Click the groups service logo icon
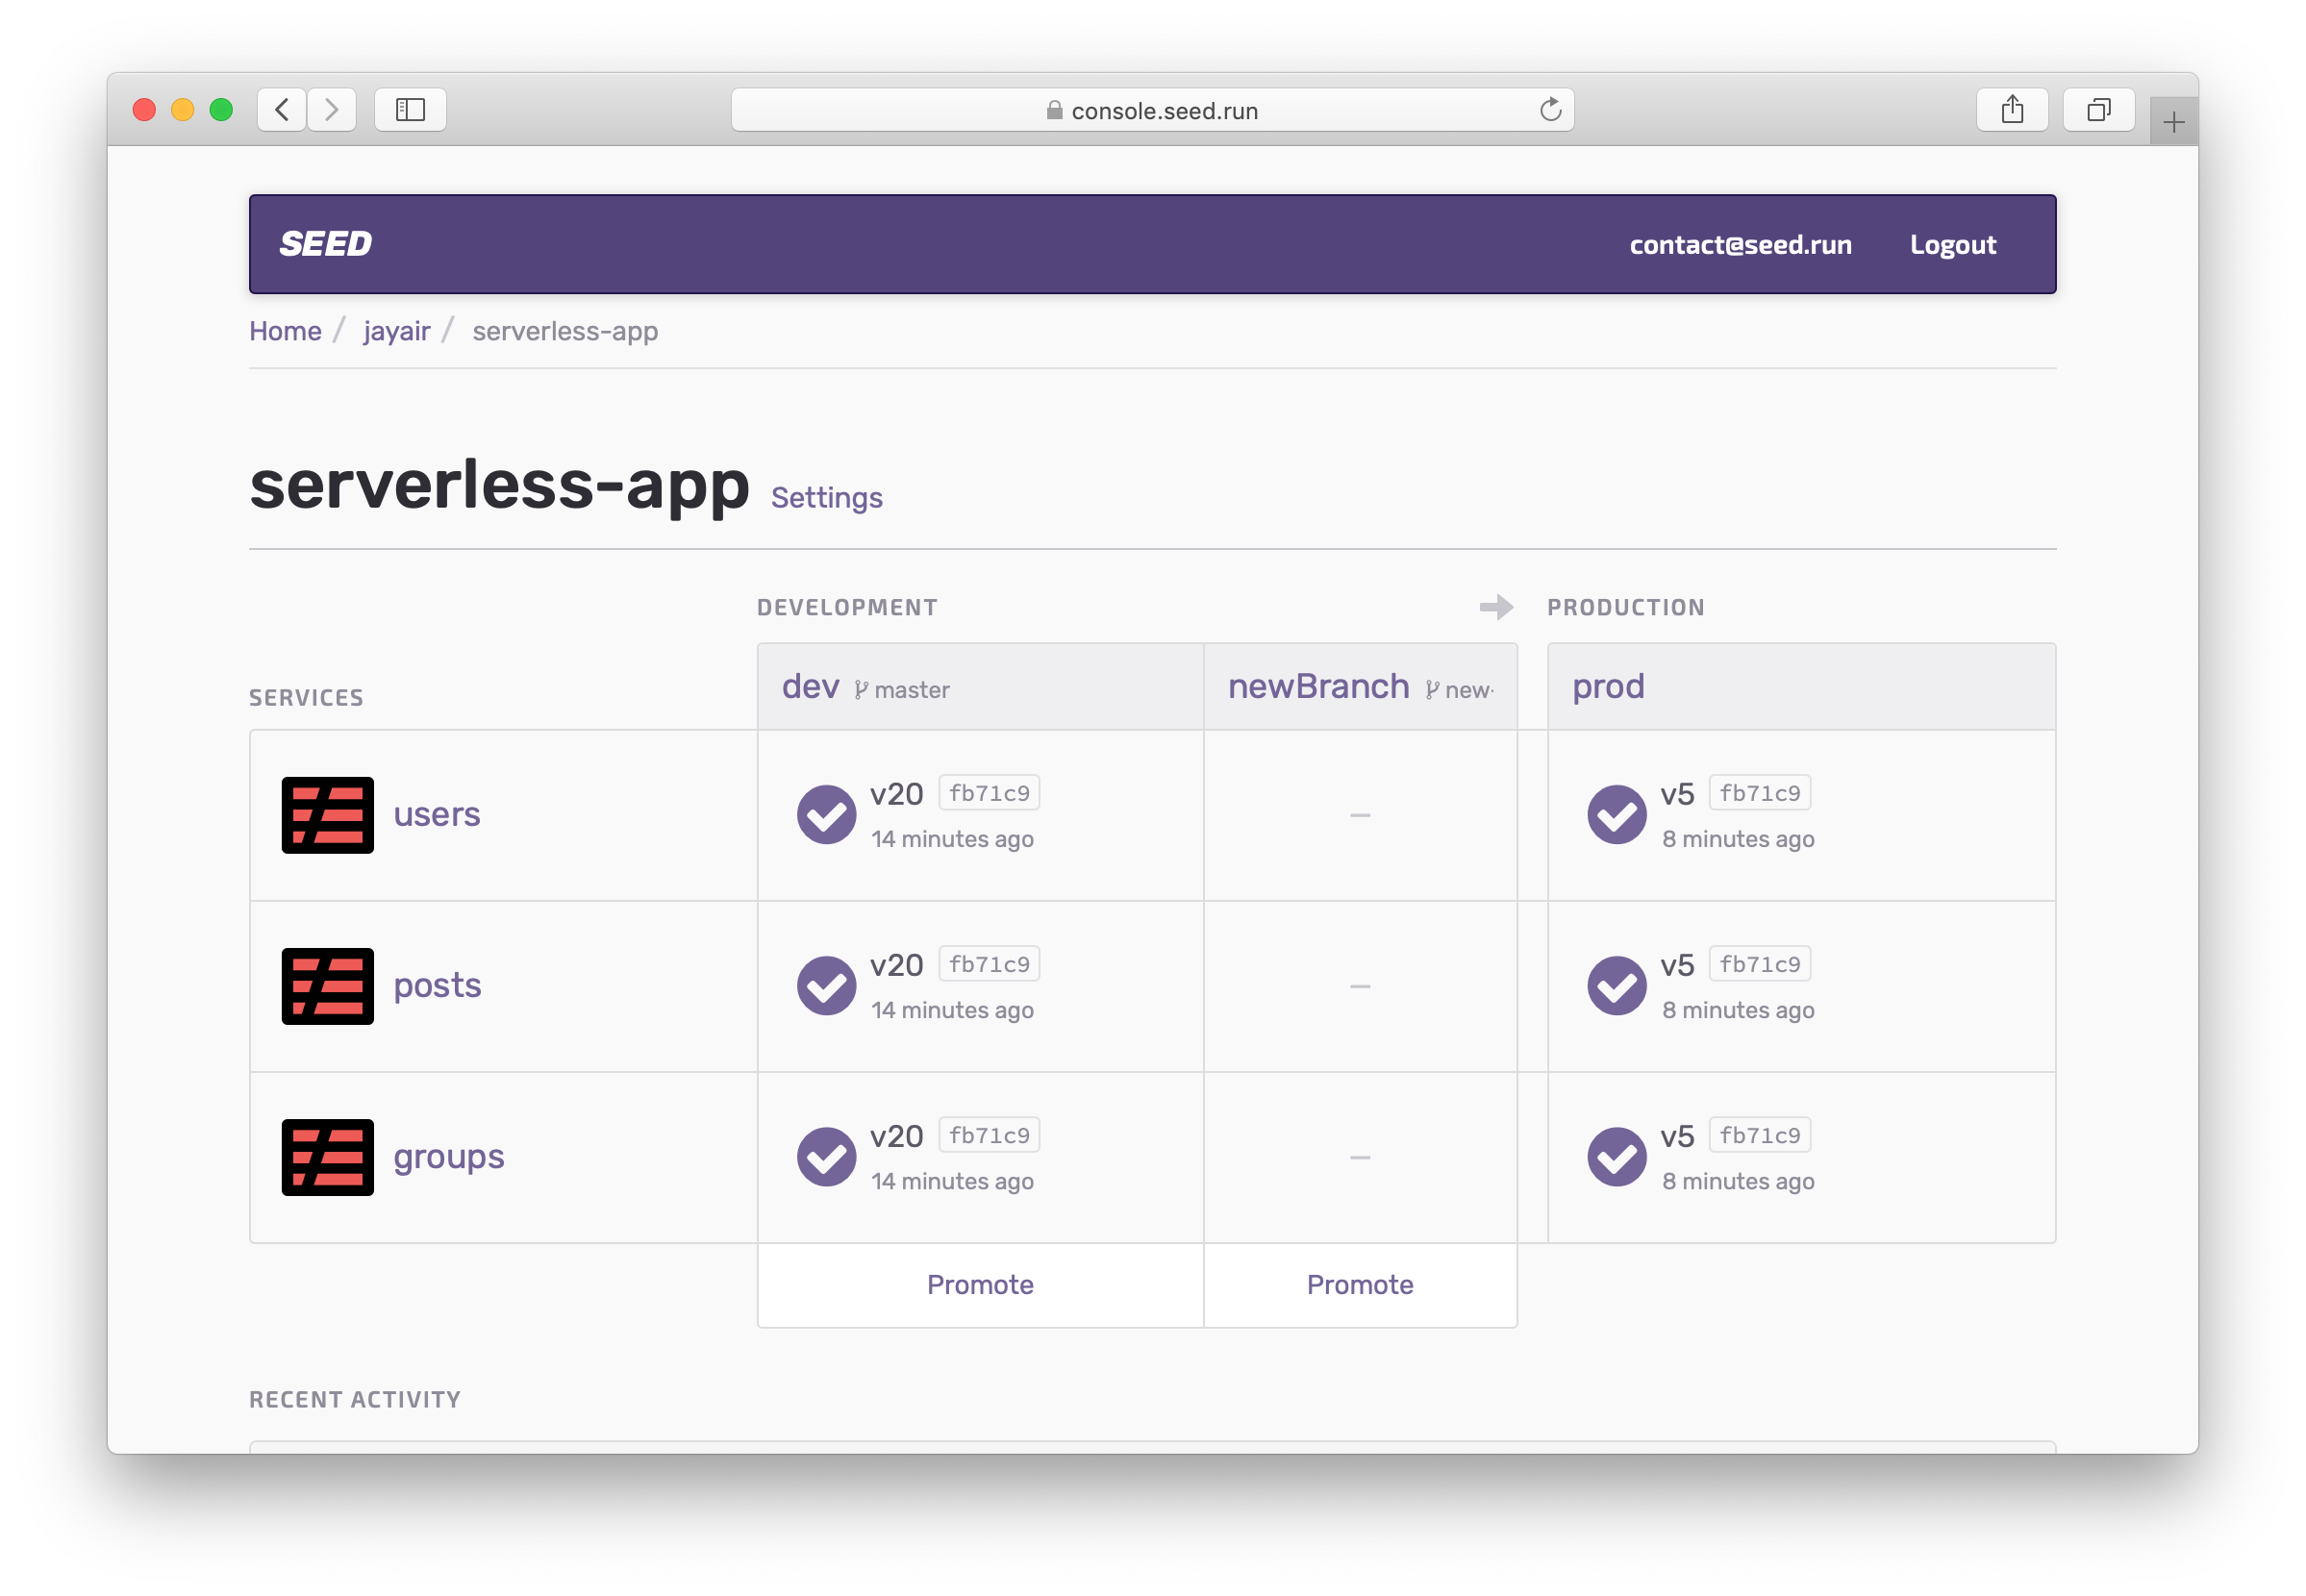 pos(327,1157)
